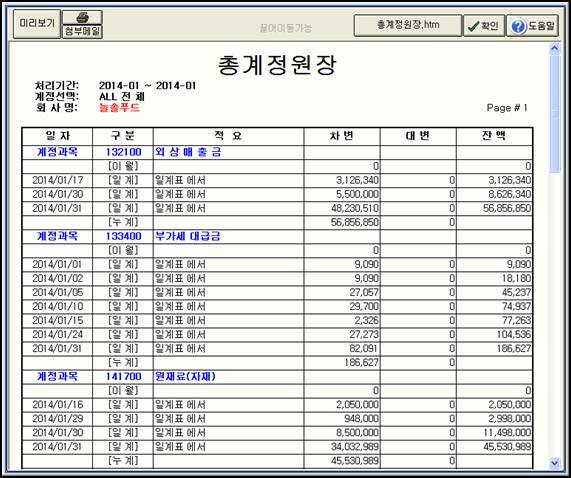Viewport: 571px width, 478px height.
Task: Click the 2014/01/17 date entry row
Action: pyautogui.click(x=277, y=180)
